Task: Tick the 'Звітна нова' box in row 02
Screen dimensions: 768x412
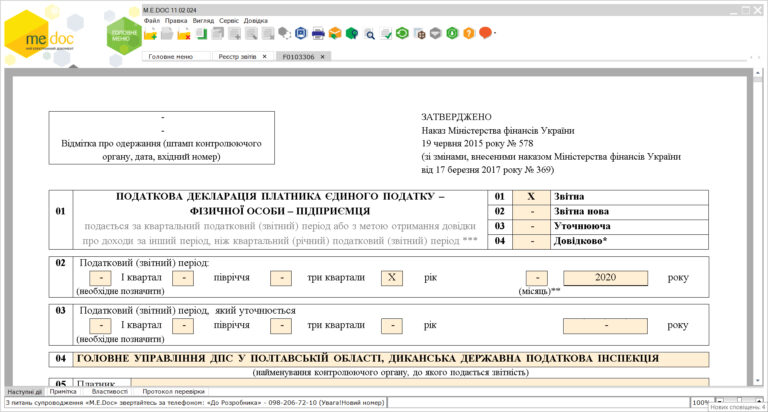Action: pos(530,212)
